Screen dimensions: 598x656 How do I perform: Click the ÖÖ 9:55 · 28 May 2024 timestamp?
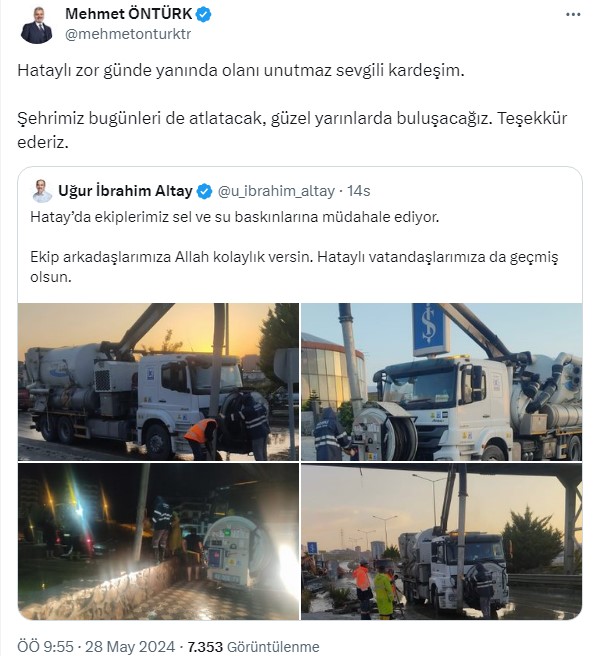click(x=96, y=647)
